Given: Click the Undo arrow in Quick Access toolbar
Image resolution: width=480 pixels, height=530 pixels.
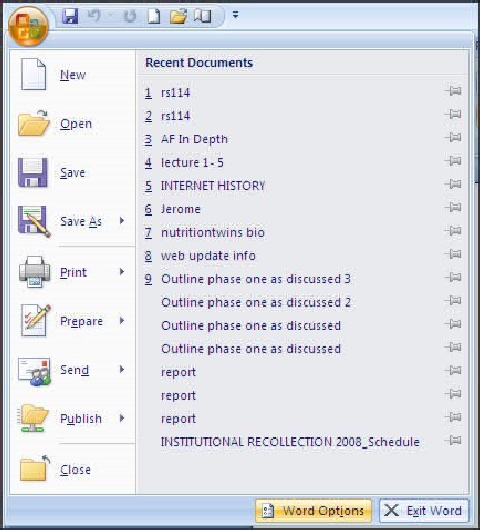Looking at the screenshot, I should 94,16.
